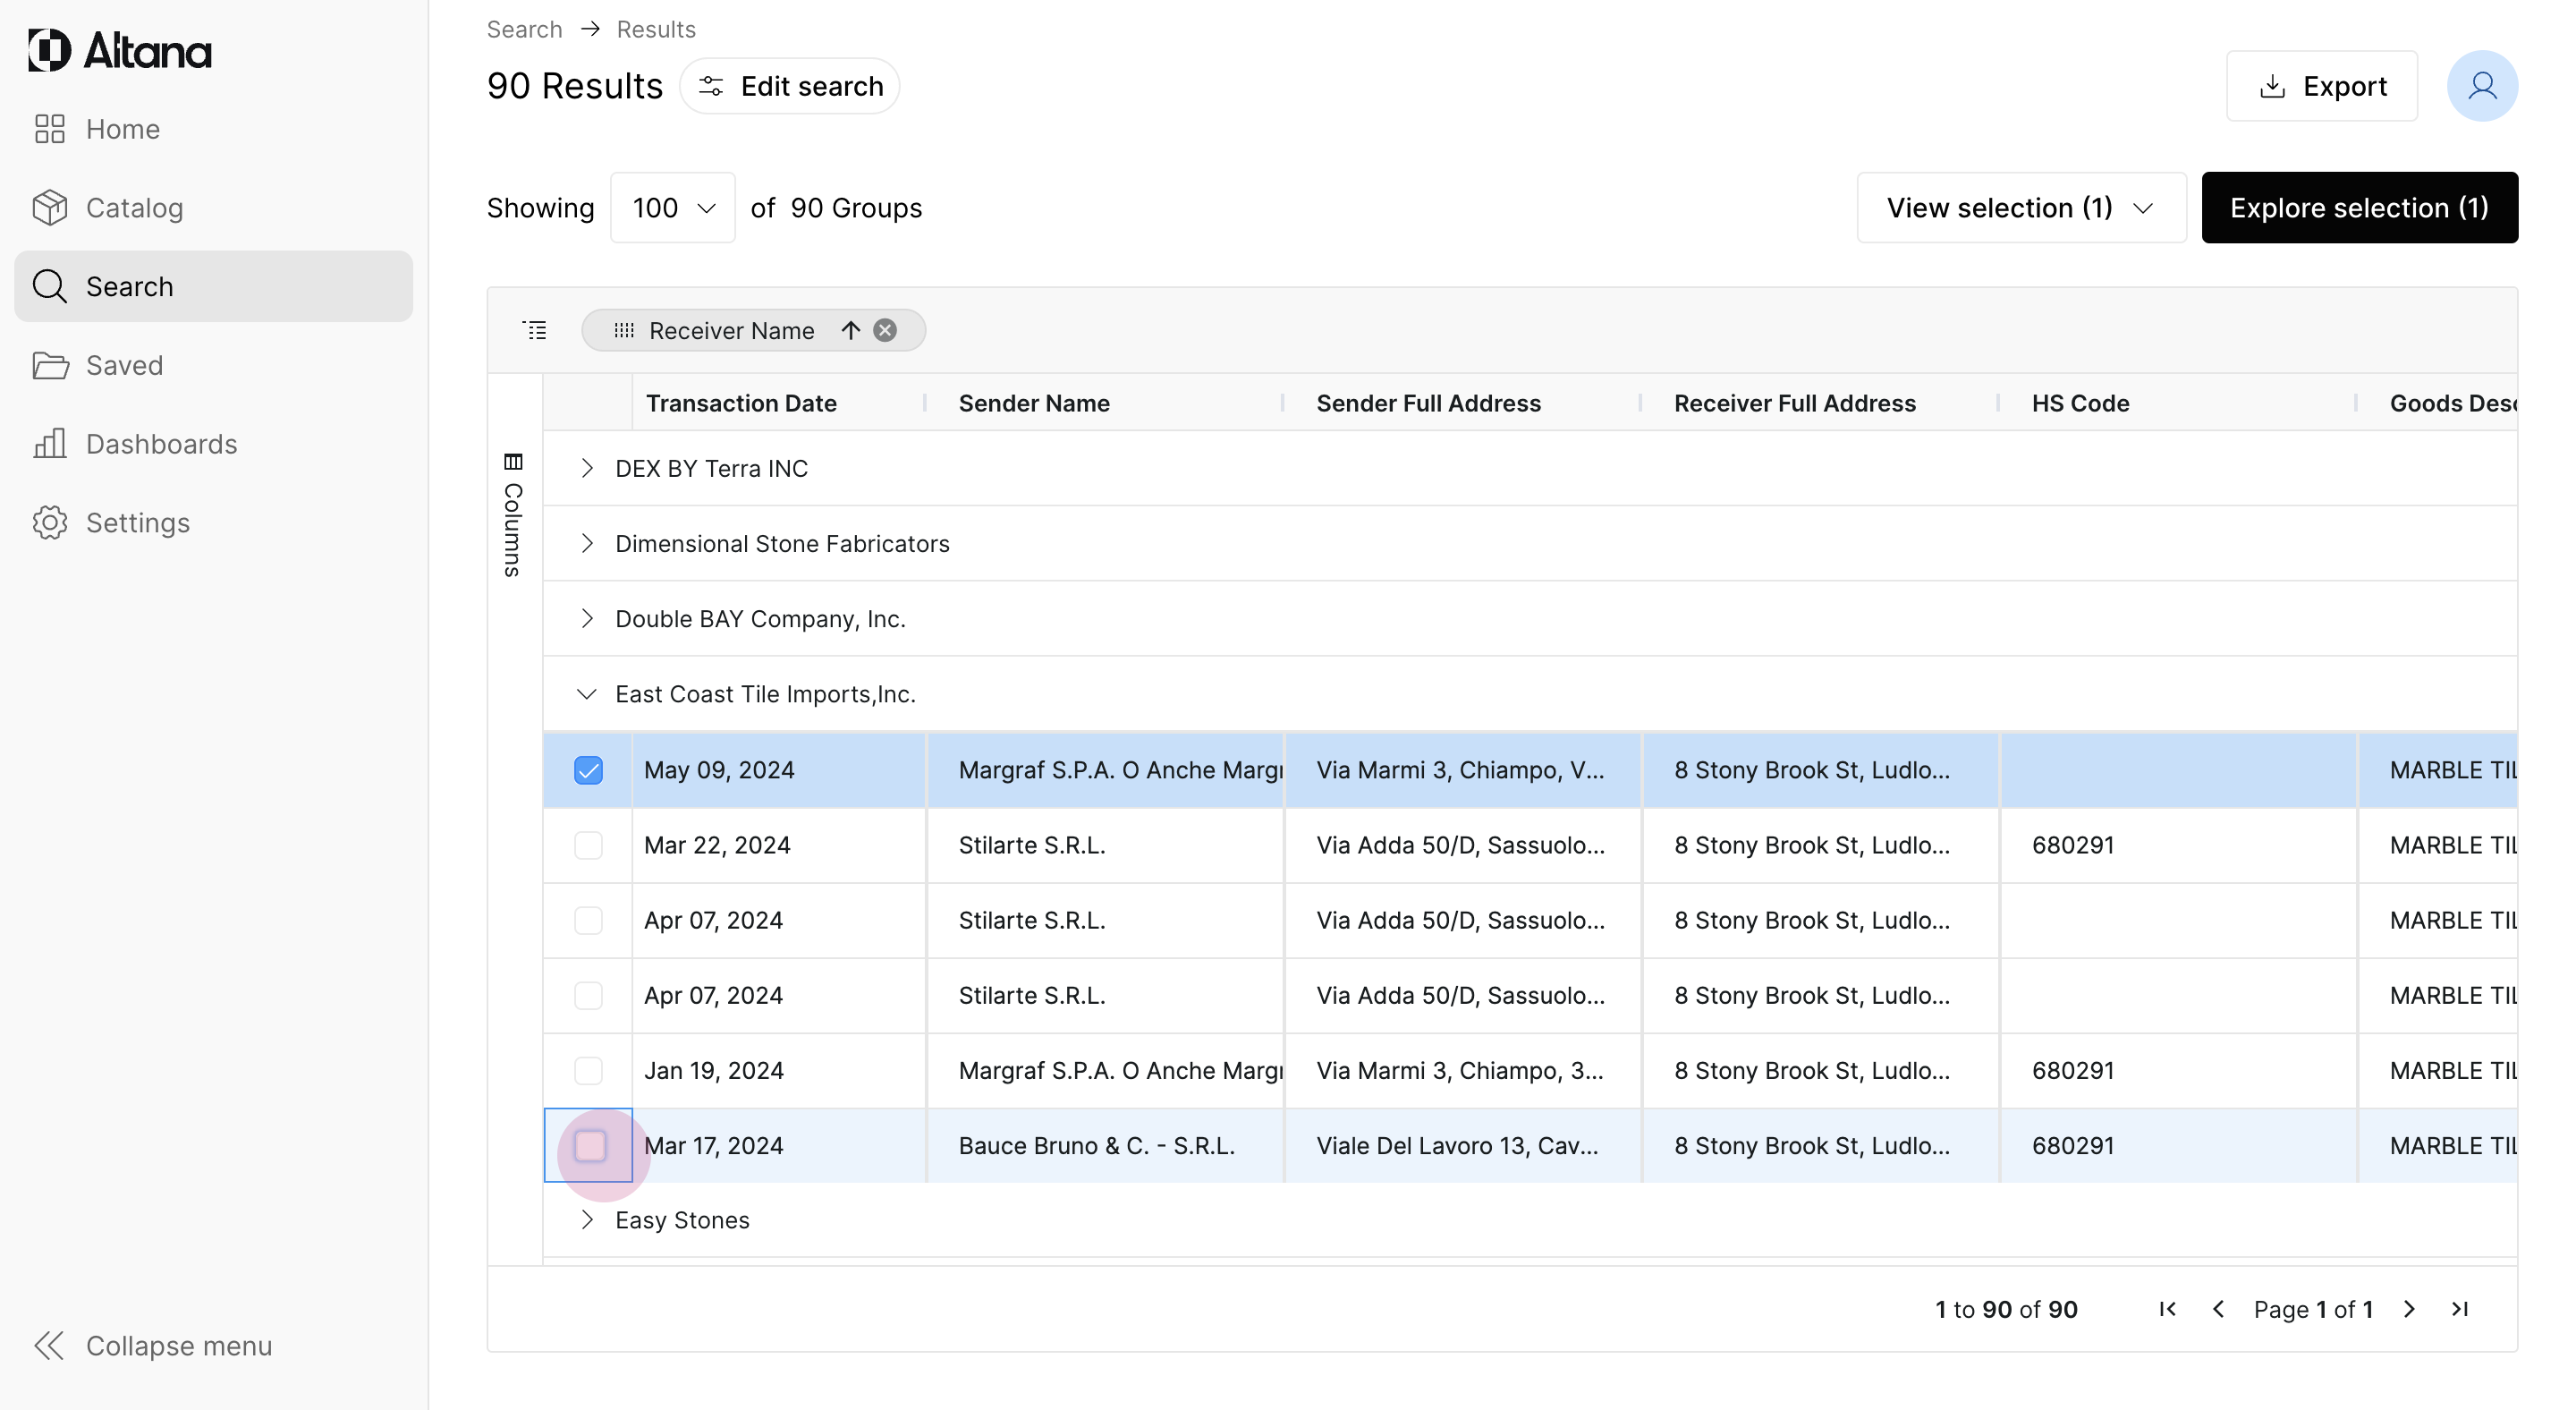Check the Mar 22, 2024 row checkbox

tap(588, 845)
